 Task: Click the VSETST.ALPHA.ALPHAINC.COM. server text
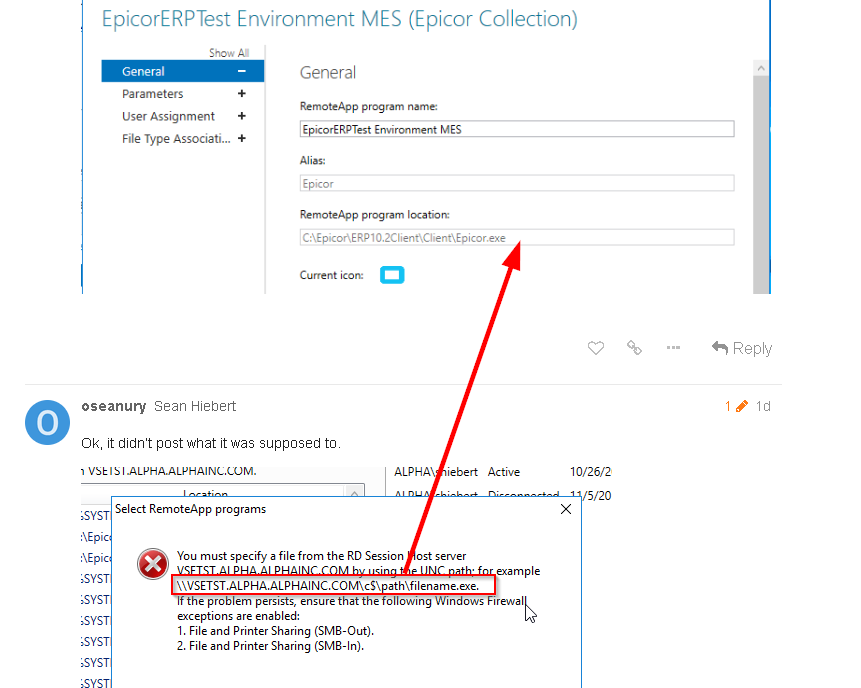[x=172, y=471]
